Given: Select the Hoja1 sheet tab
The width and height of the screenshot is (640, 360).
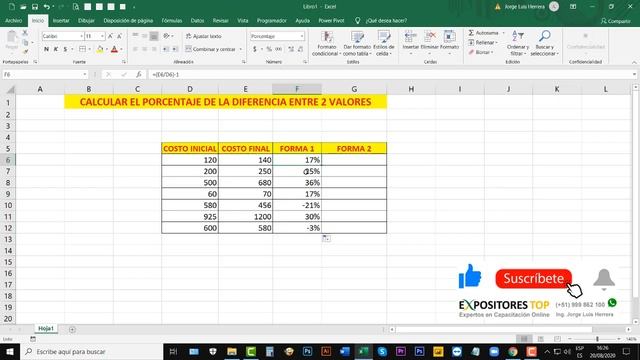Looking at the screenshot, I should 46,329.
